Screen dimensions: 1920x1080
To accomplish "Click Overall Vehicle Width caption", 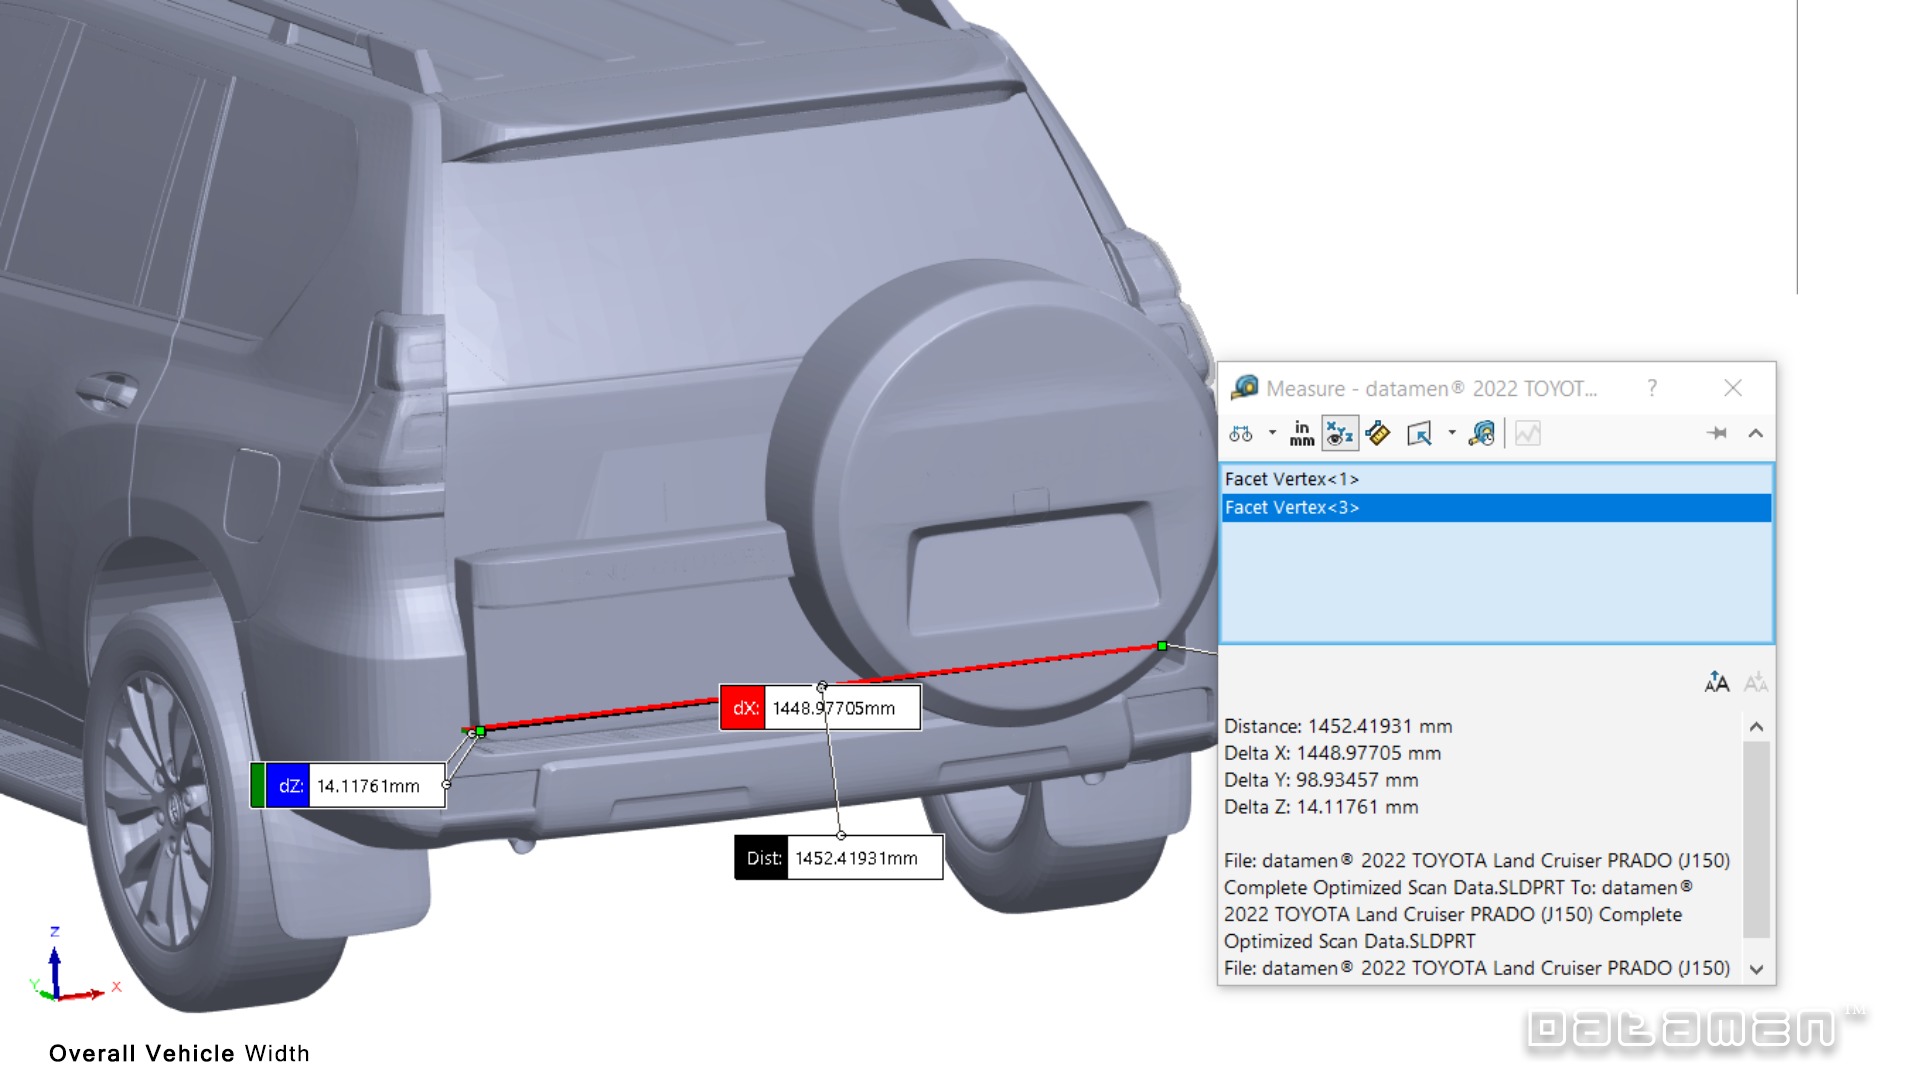I will pyautogui.click(x=179, y=1053).
